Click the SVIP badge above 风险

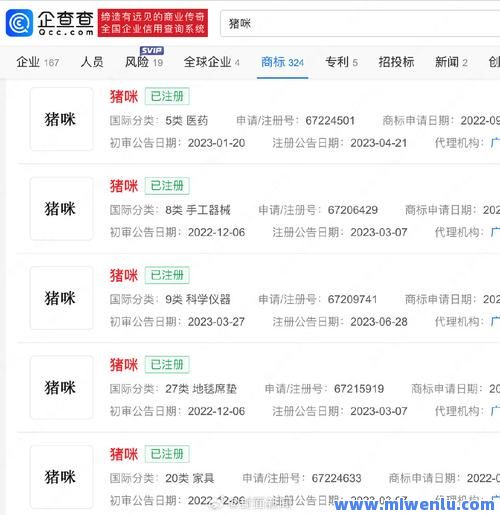pyautogui.click(x=152, y=50)
